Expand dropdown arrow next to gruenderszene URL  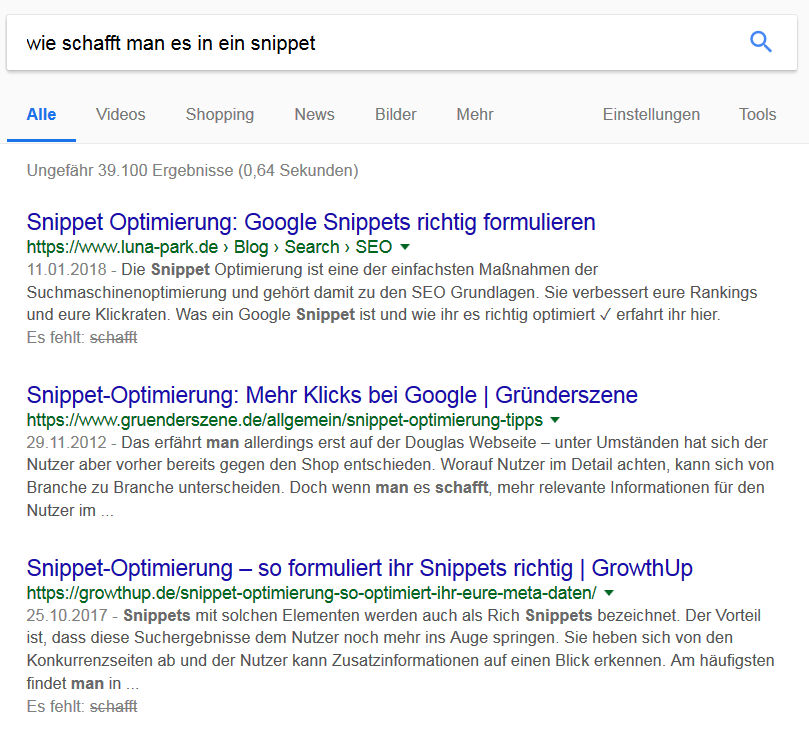tap(555, 420)
